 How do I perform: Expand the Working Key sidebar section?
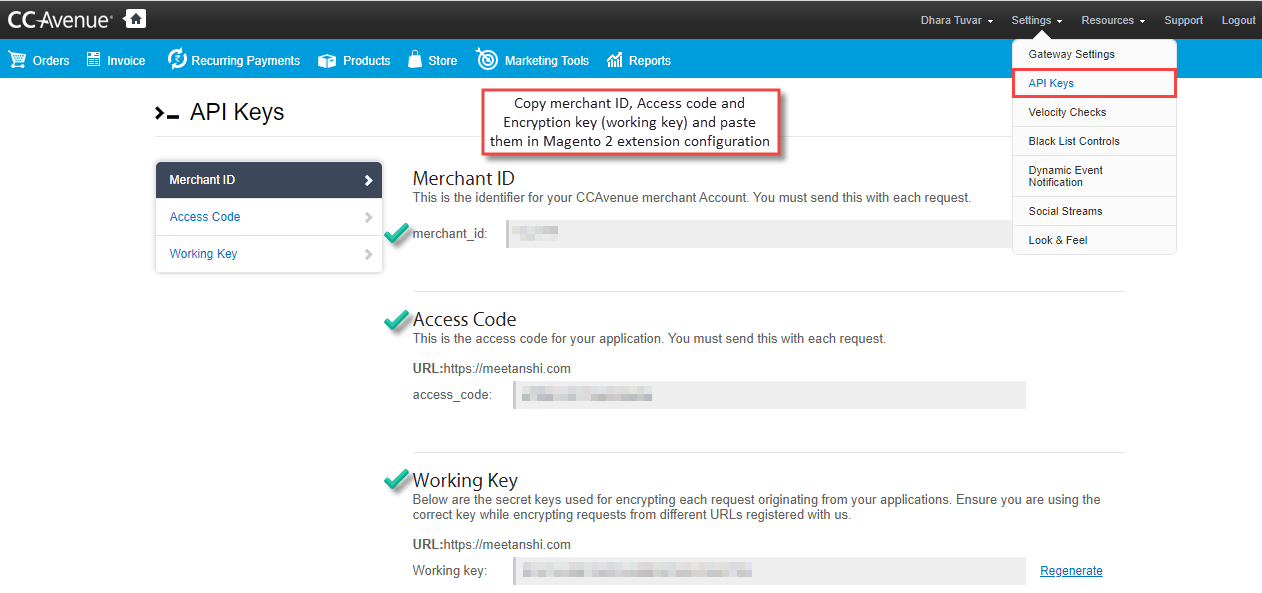pos(268,253)
